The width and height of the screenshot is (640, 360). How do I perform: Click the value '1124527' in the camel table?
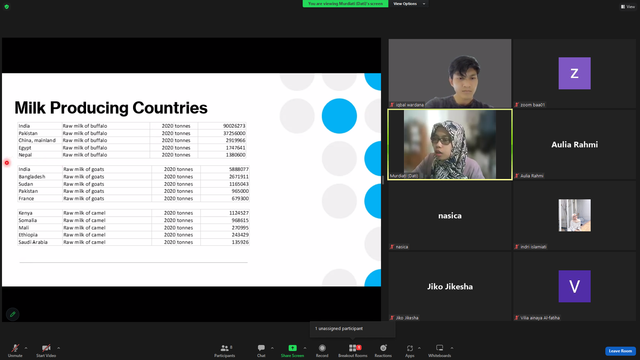pos(238,213)
